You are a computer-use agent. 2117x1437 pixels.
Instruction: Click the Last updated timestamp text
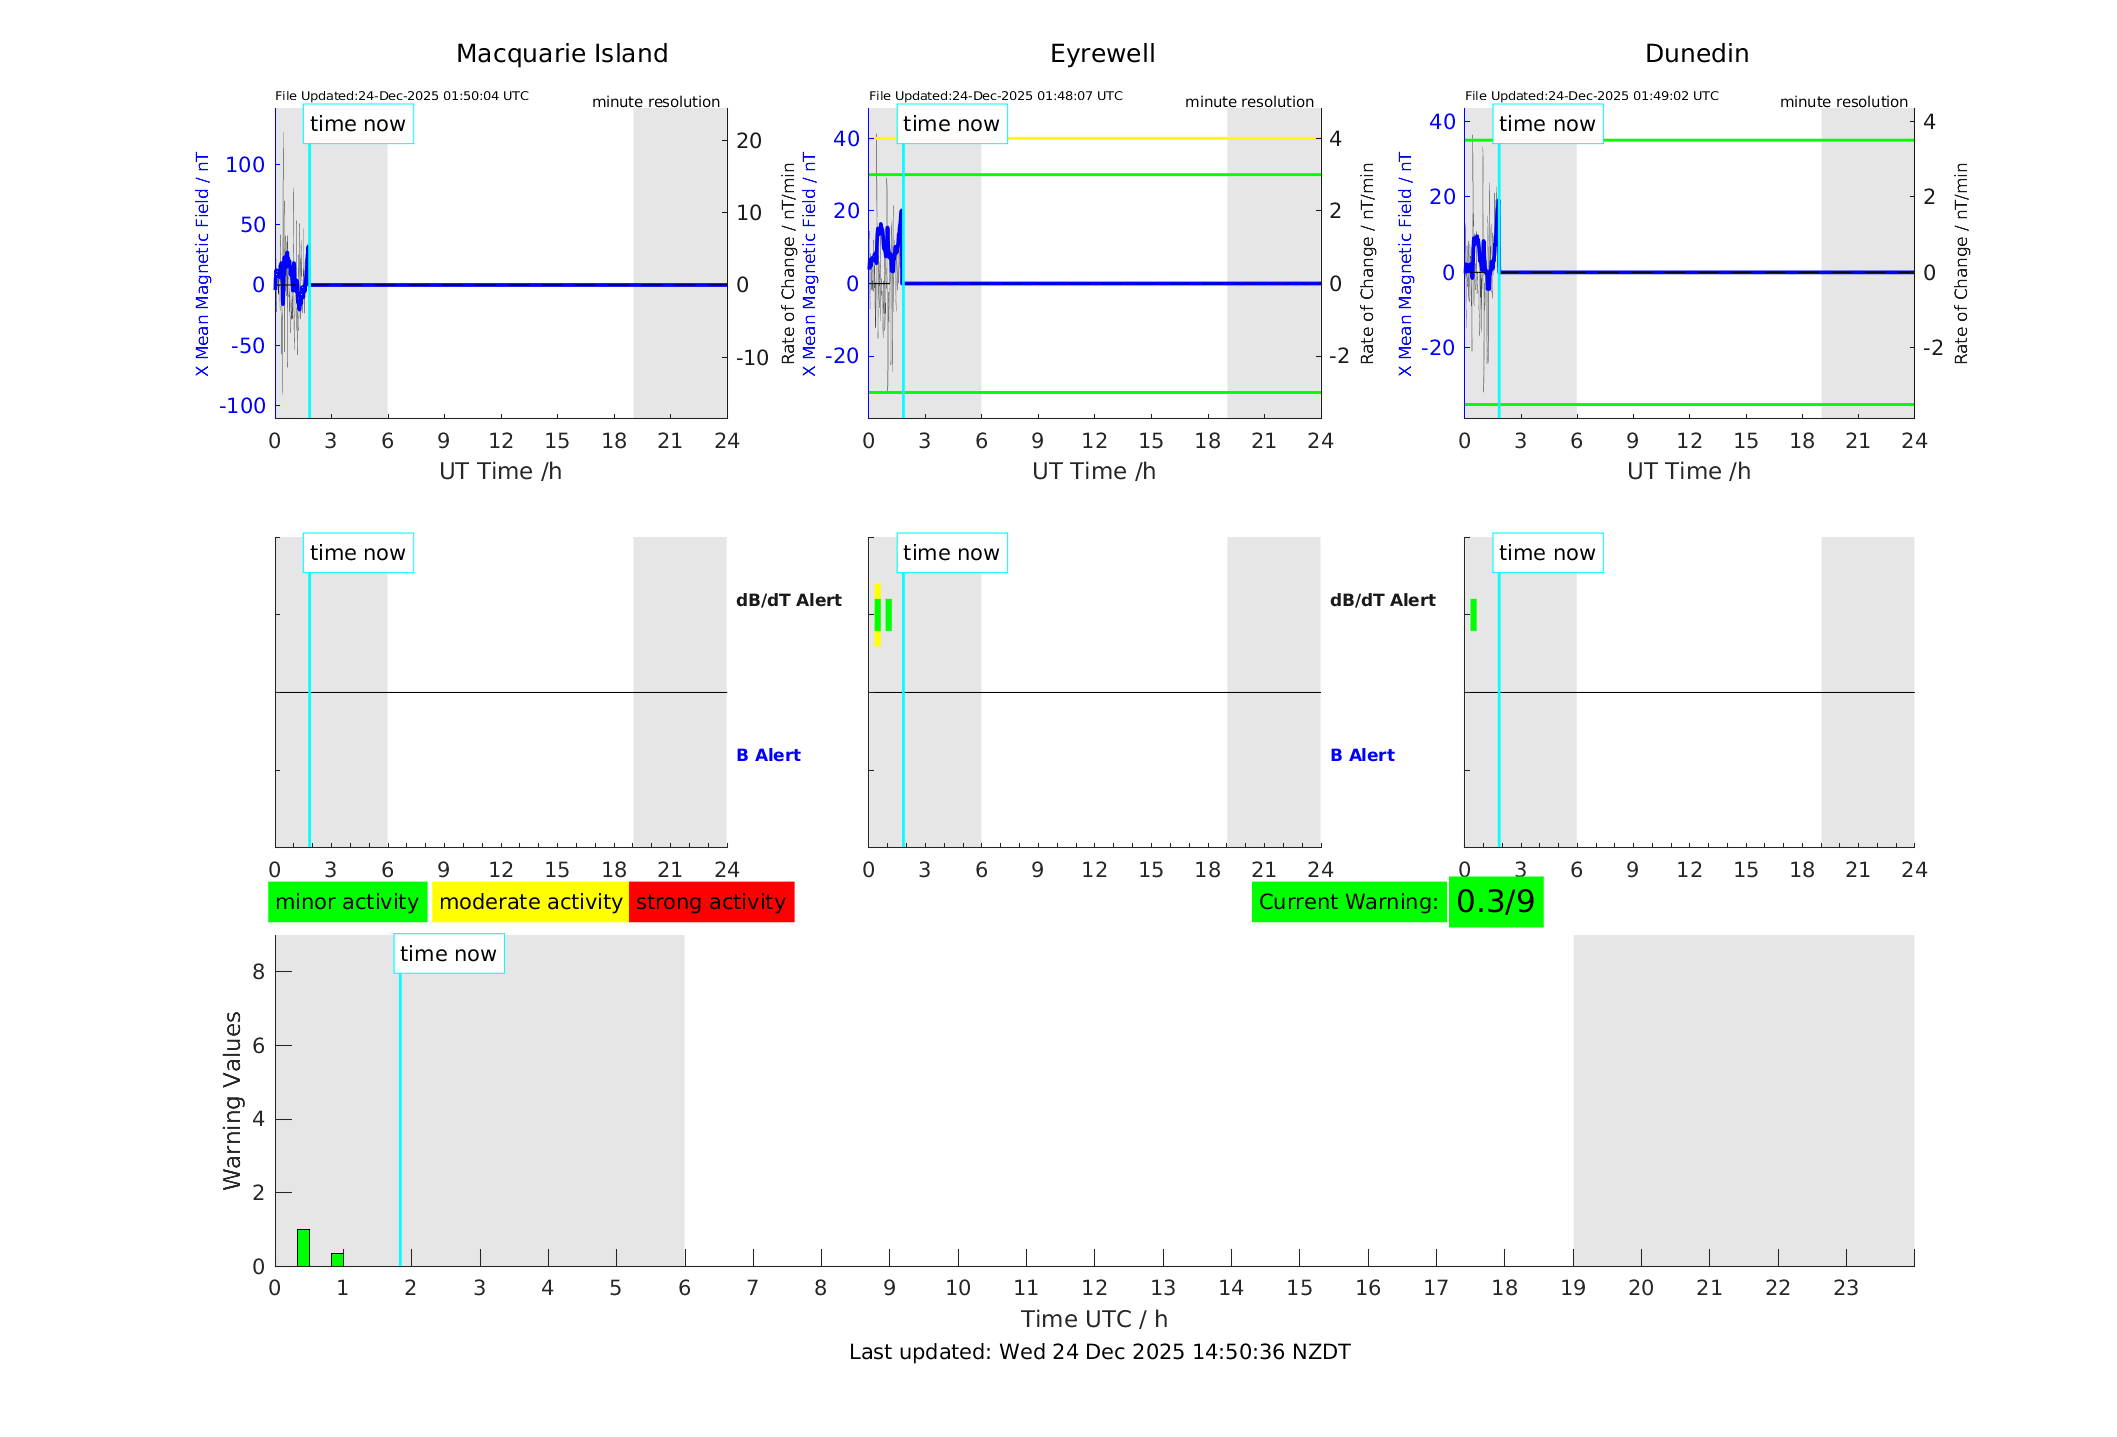[1099, 1352]
